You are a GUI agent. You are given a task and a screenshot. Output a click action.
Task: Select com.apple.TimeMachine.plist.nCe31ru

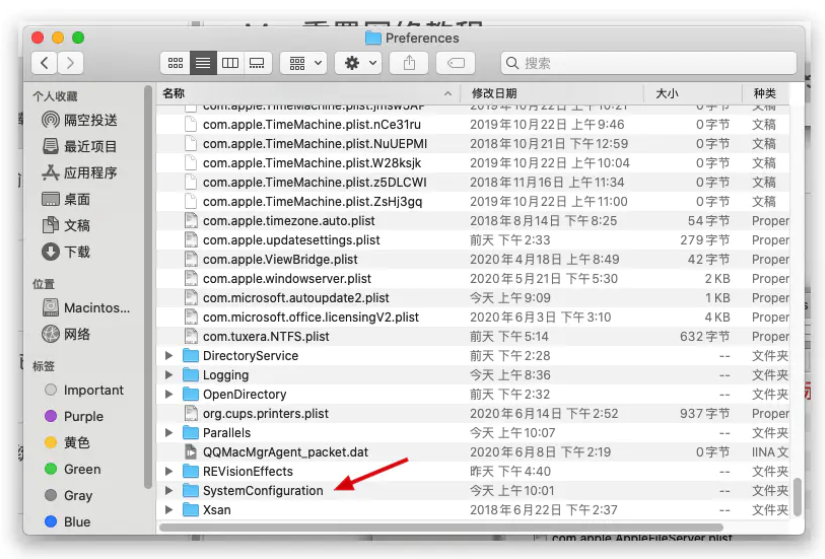tap(473, 125)
